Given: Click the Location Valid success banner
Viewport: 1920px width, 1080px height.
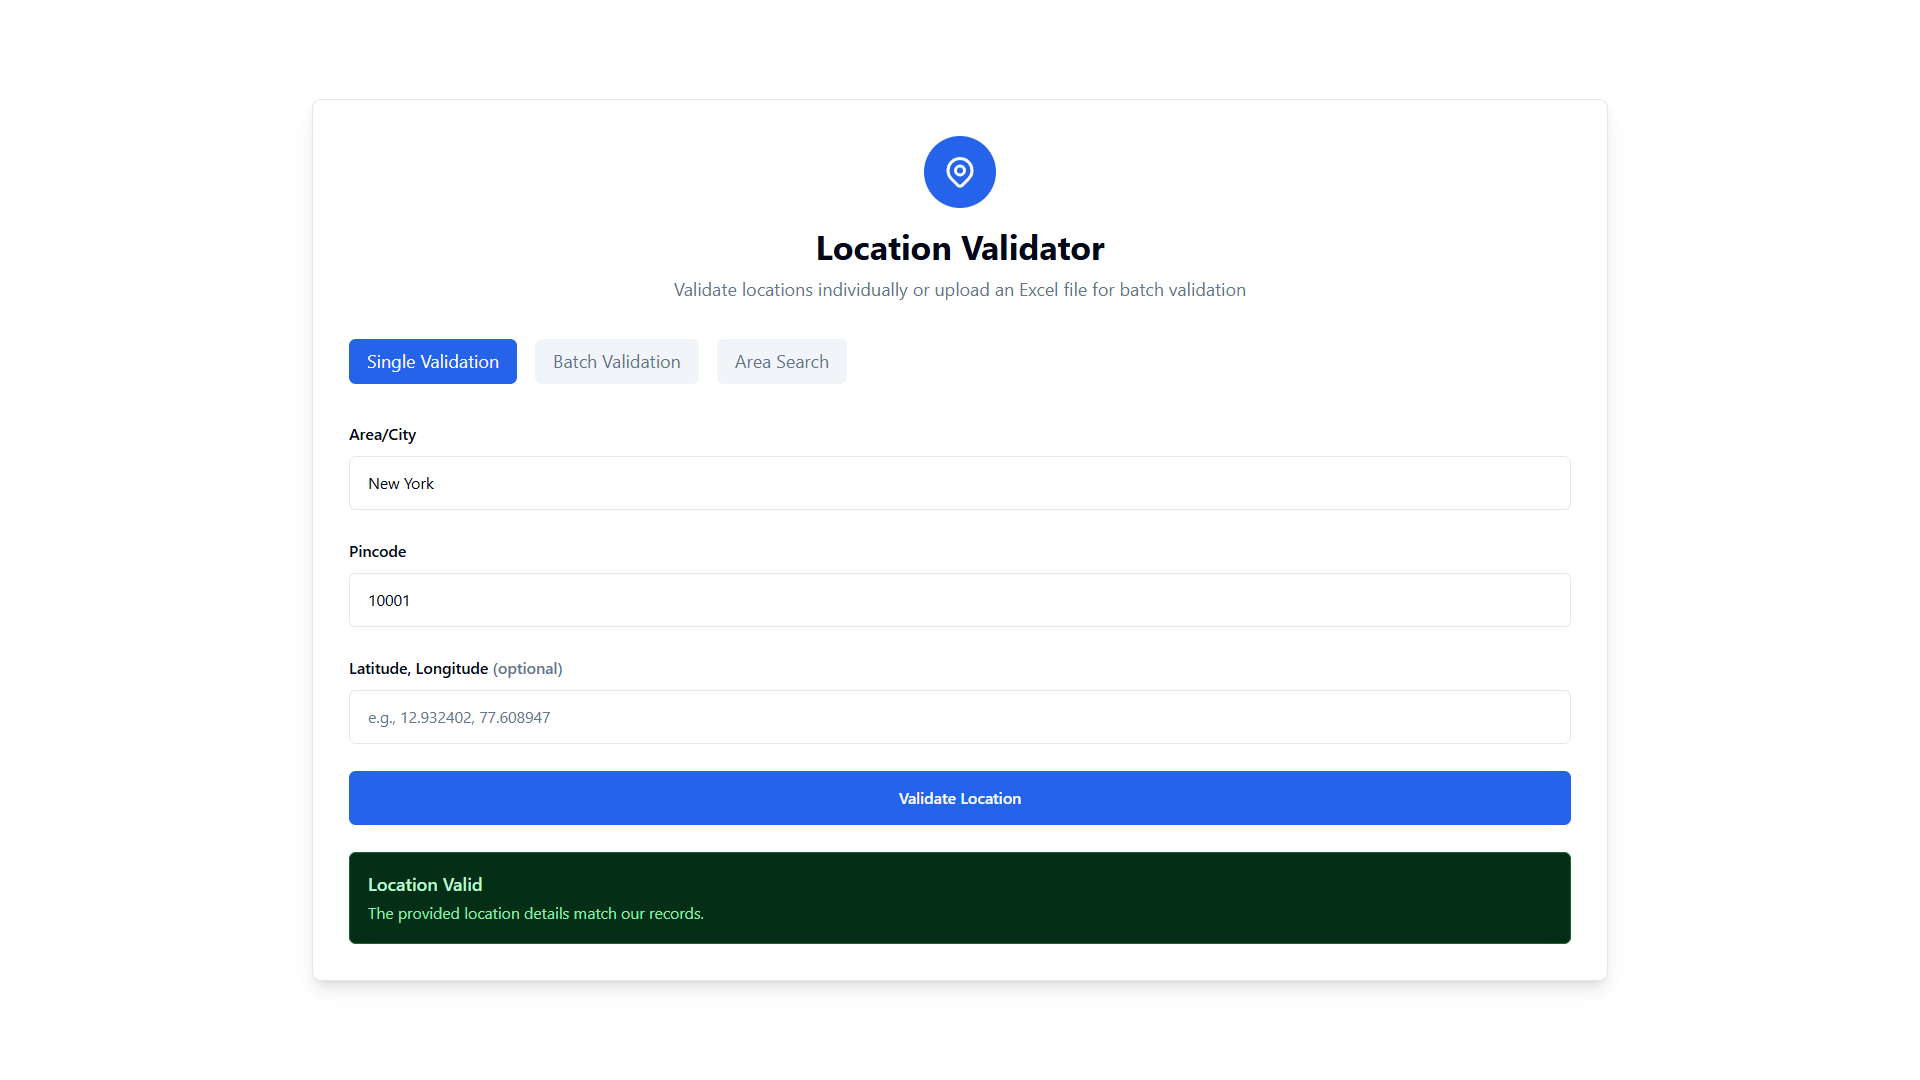Looking at the screenshot, I should (959, 897).
